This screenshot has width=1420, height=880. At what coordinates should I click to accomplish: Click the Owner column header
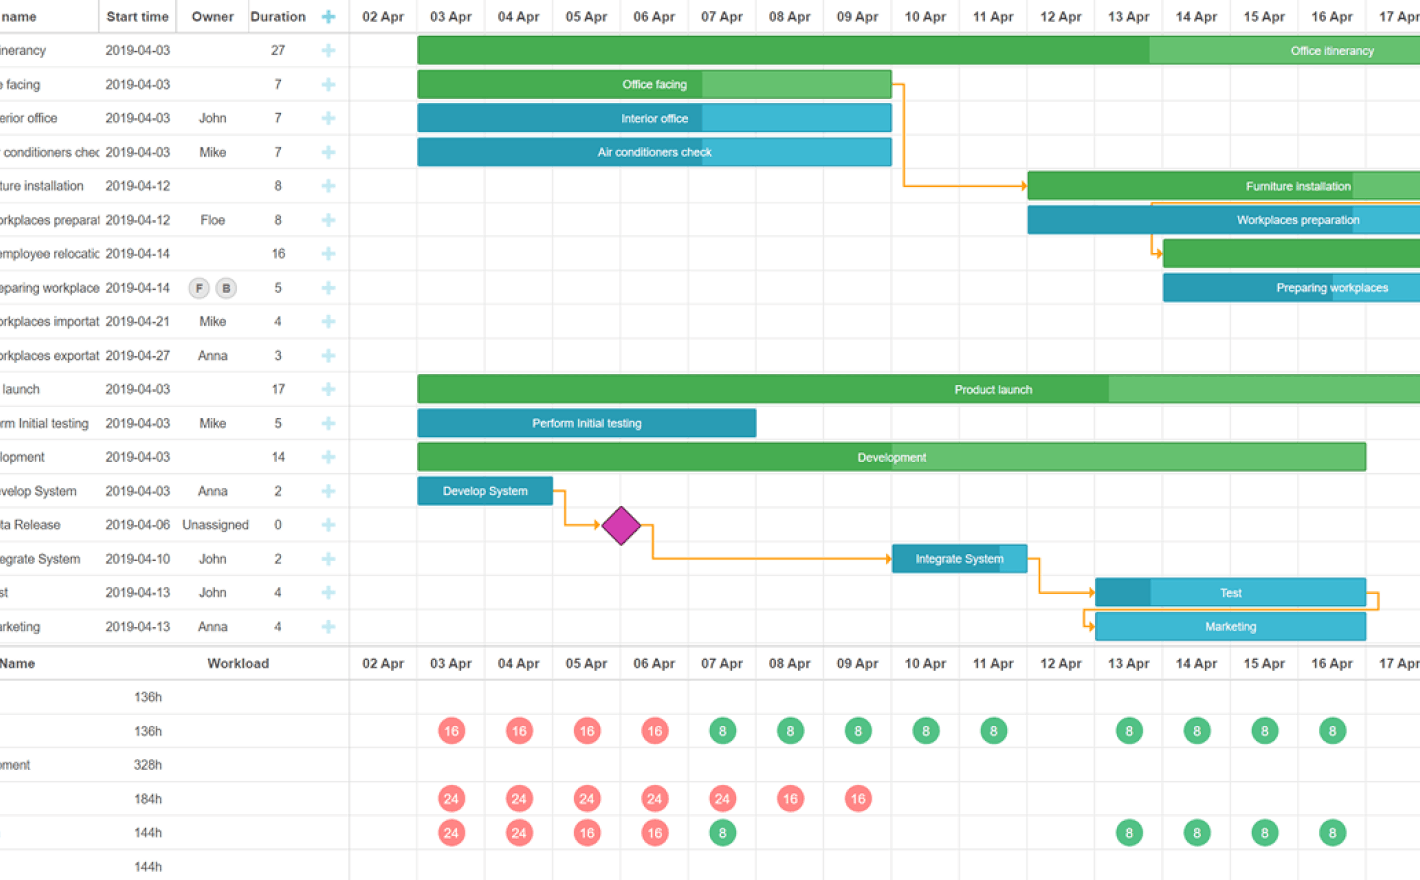[212, 17]
